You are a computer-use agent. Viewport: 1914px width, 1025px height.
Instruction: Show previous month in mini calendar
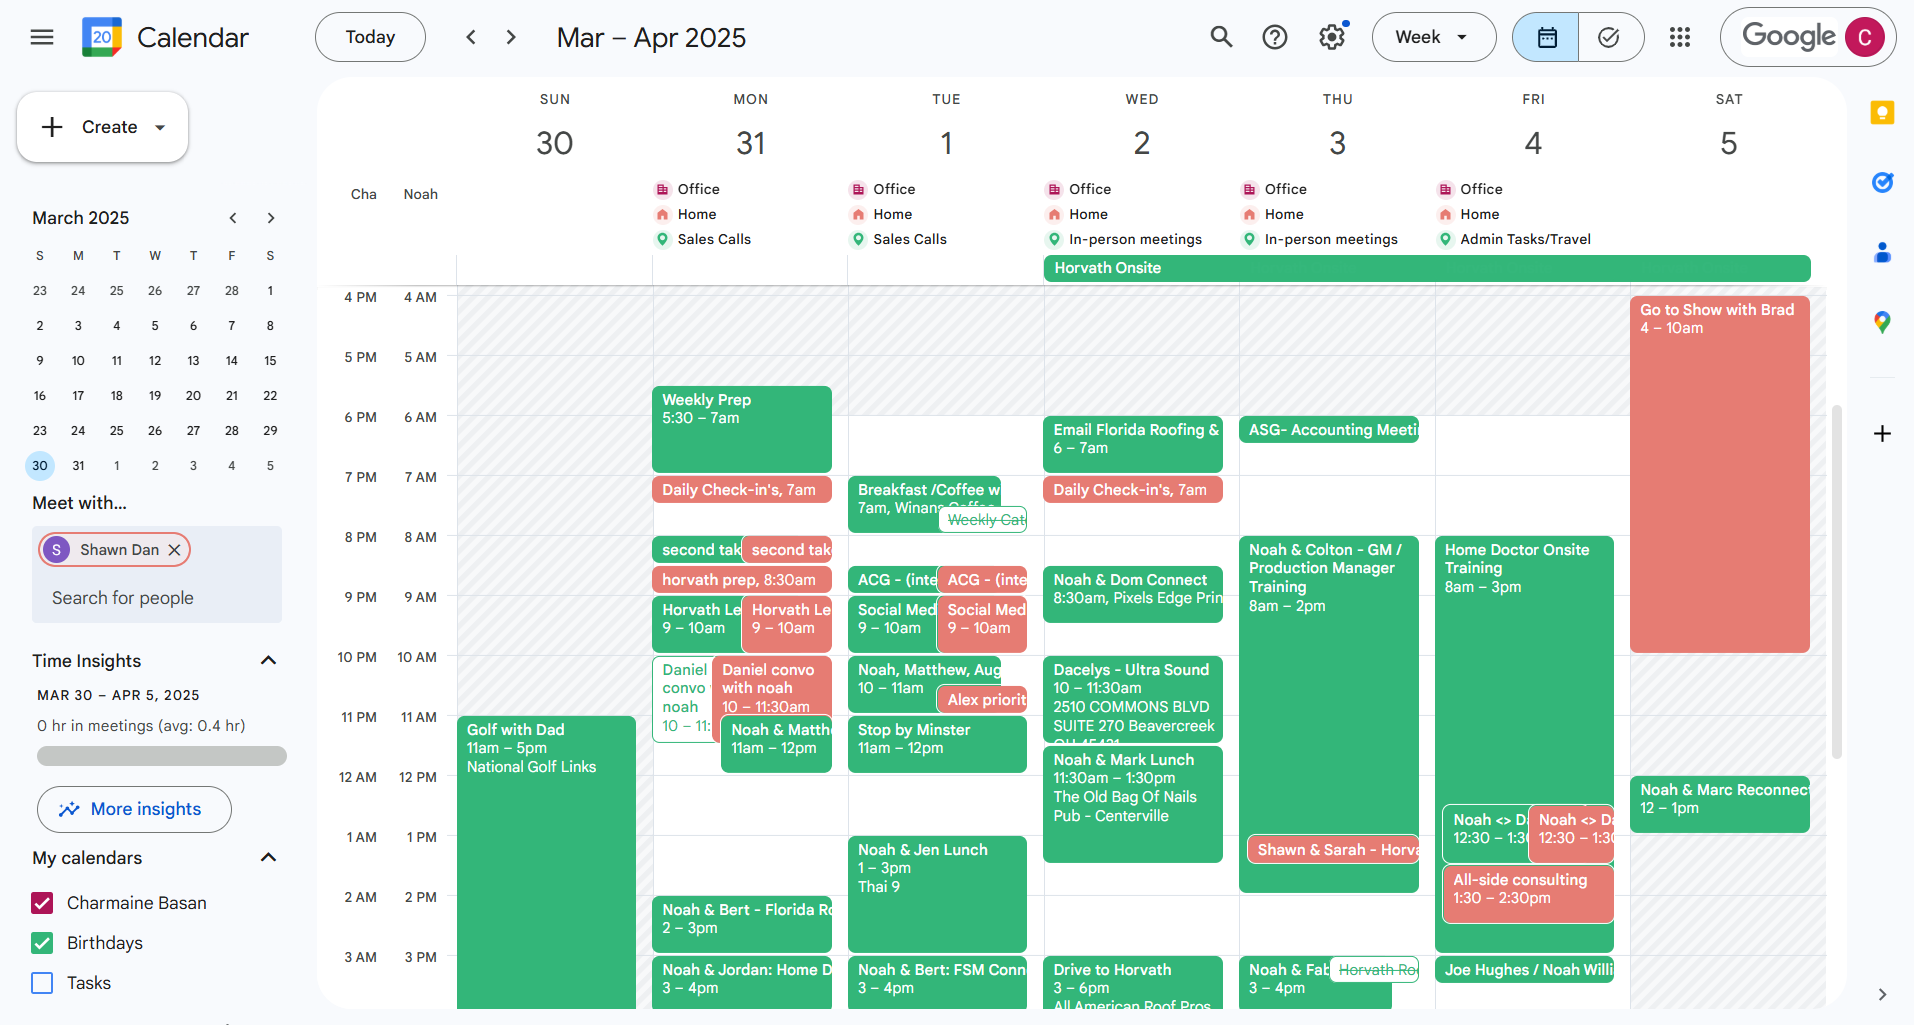tap(233, 218)
